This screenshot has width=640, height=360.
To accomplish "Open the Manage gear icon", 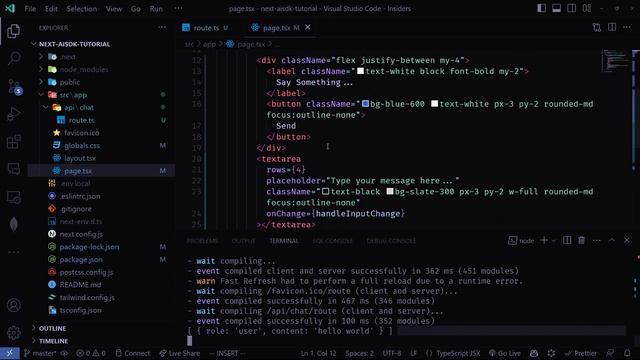I will (x=13, y=333).
